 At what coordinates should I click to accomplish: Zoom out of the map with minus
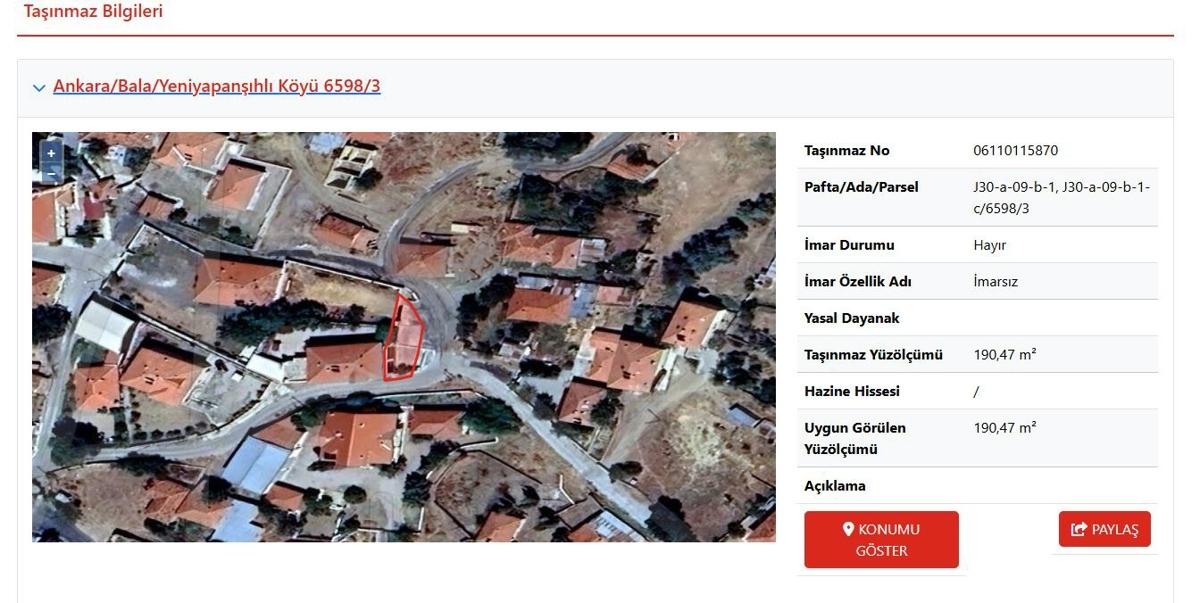pyautogui.click(x=51, y=173)
